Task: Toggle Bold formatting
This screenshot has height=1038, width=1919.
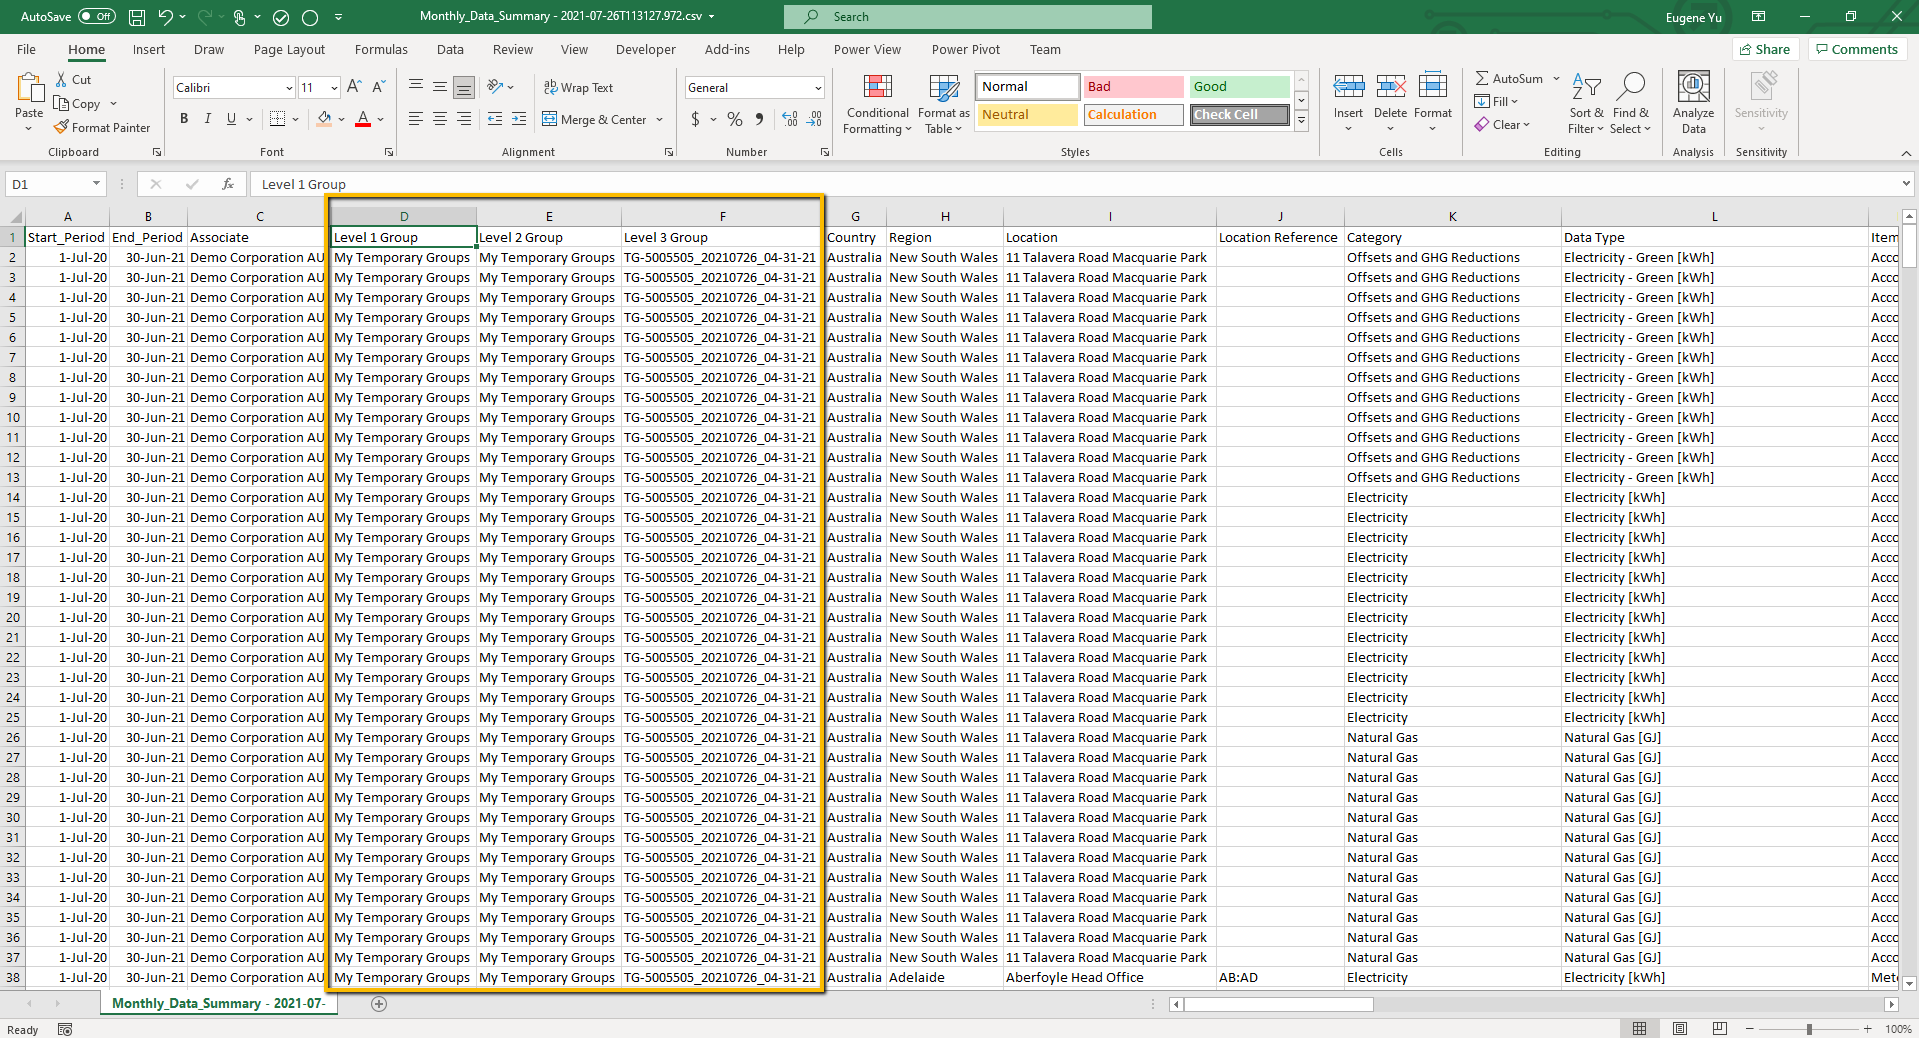Action: [184, 119]
